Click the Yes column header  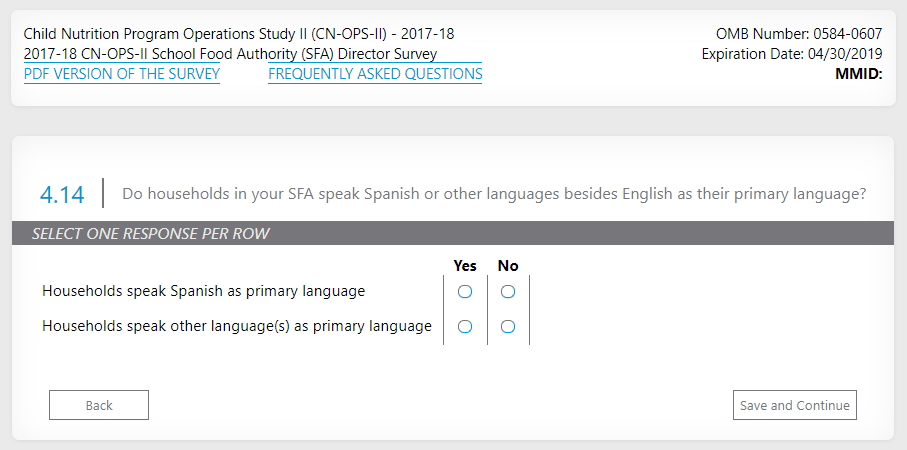(x=465, y=266)
